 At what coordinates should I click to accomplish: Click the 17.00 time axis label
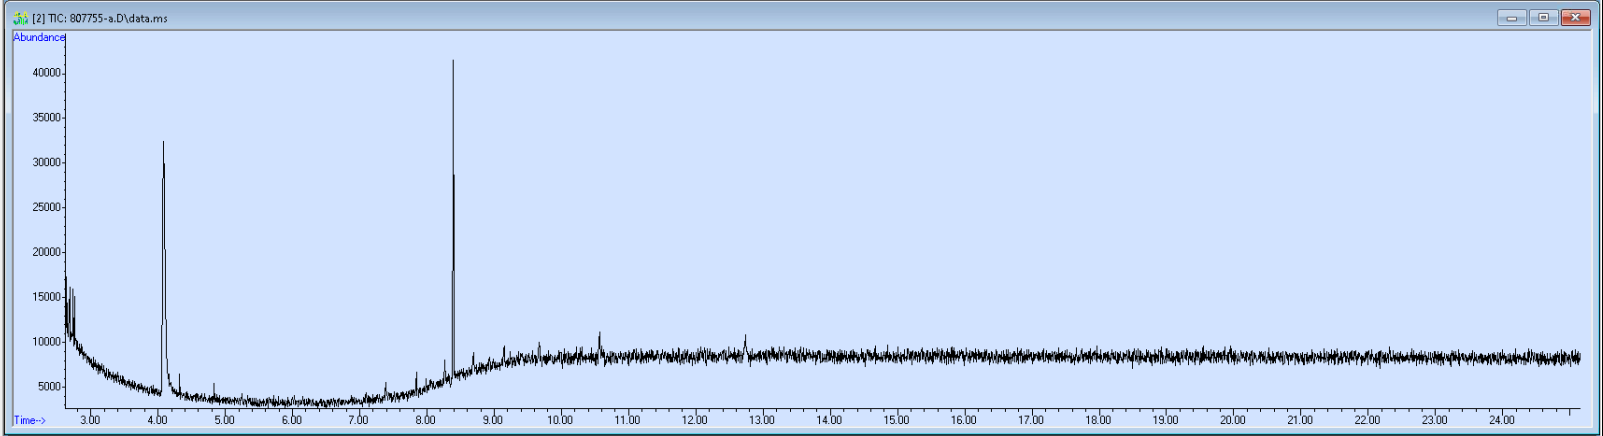pyautogui.click(x=1031, y=420)
